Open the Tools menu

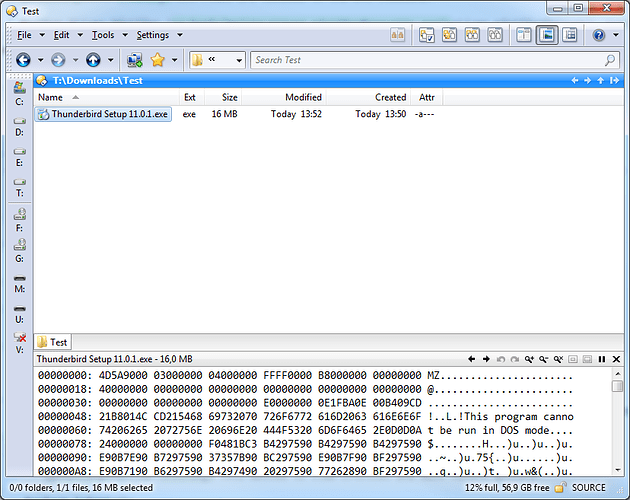pyautogui.click(x=103, y=35)
